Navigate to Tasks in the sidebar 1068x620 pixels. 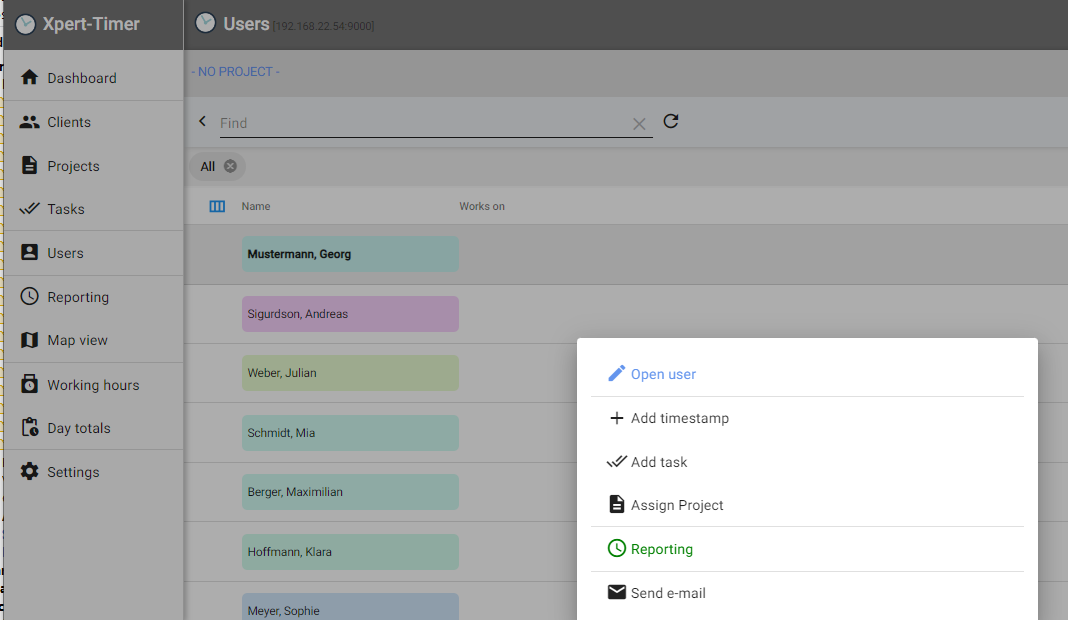pos(65,209)
